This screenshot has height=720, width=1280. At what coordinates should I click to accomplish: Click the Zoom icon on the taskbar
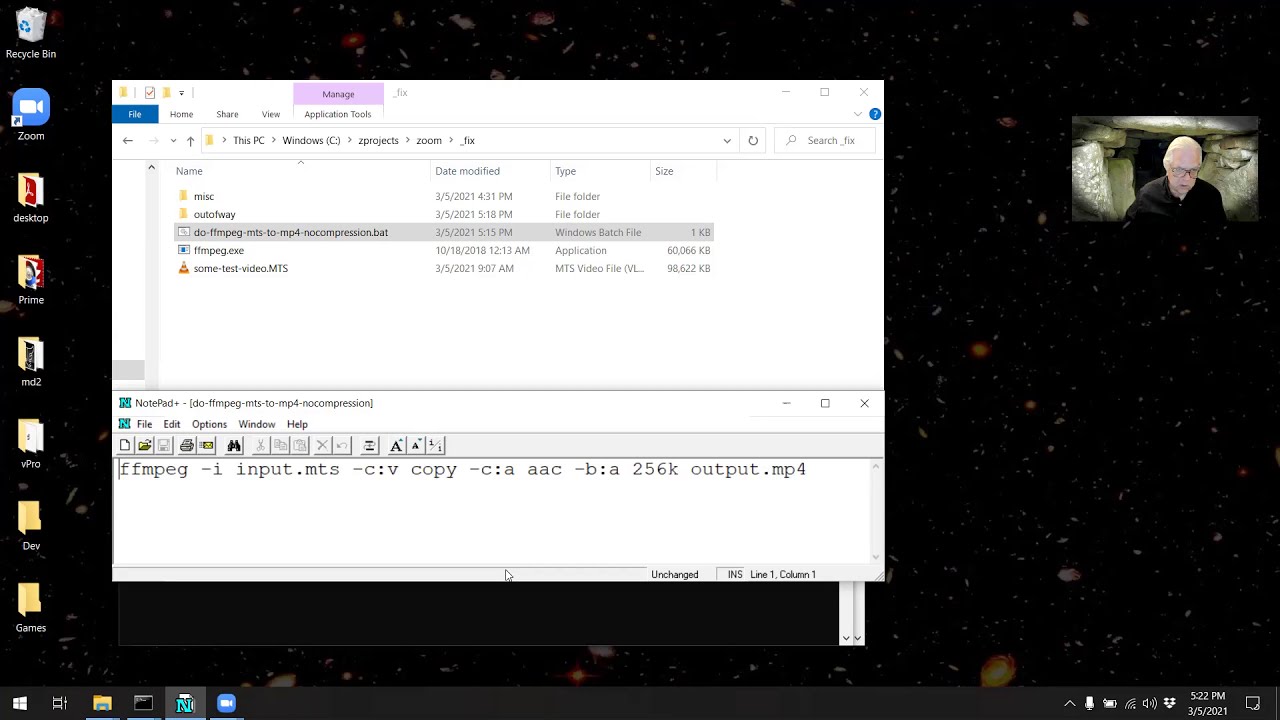226,703
